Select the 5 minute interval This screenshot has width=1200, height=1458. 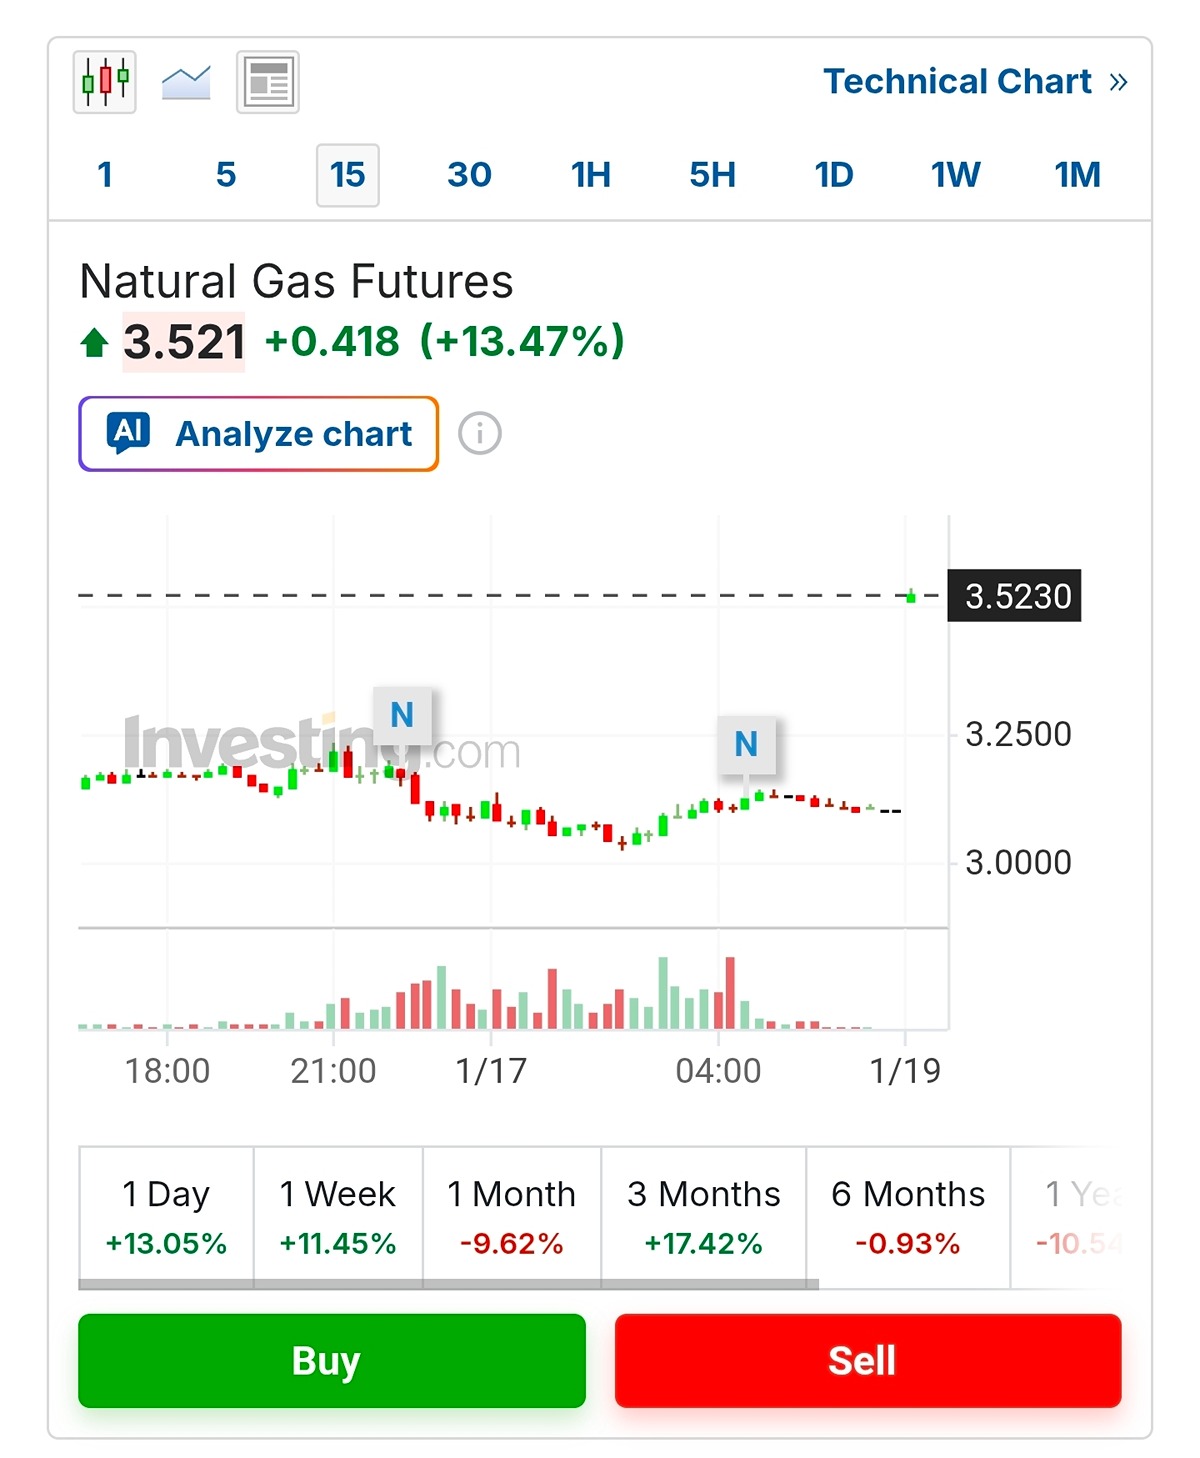(226, 175)
